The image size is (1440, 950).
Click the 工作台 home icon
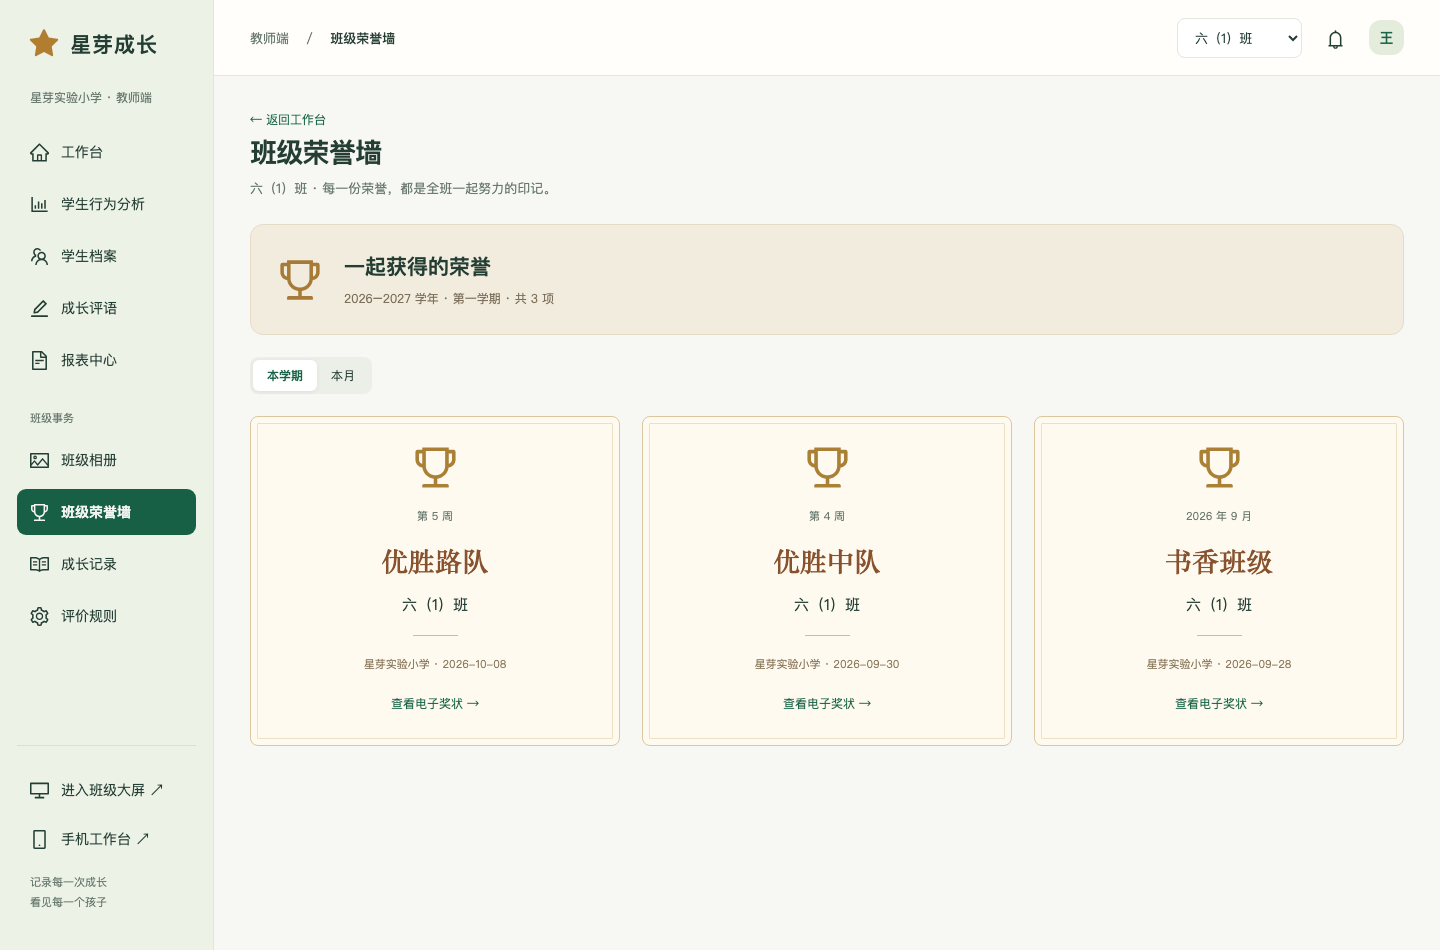(x=39, y=152)
